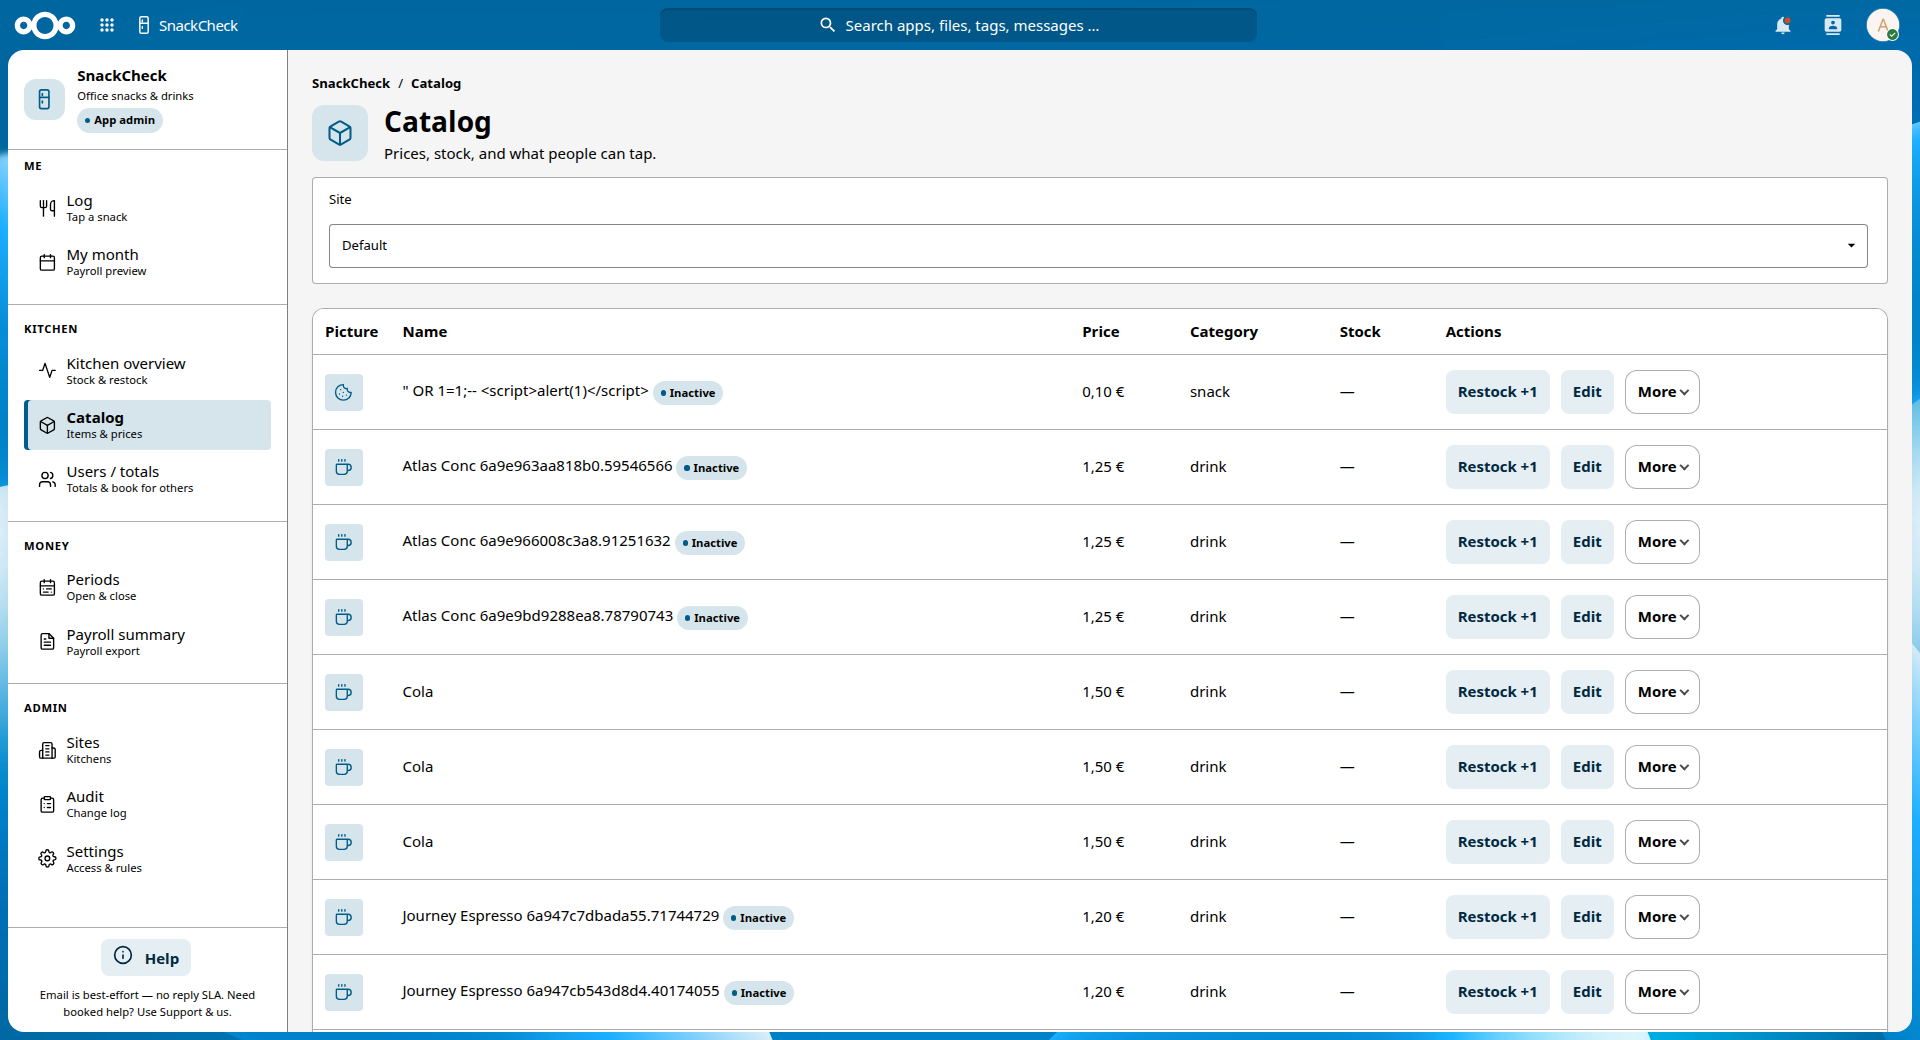1920x1040 pixels.
Task: Click the Help button in sidebar
Action: point(146,957)
